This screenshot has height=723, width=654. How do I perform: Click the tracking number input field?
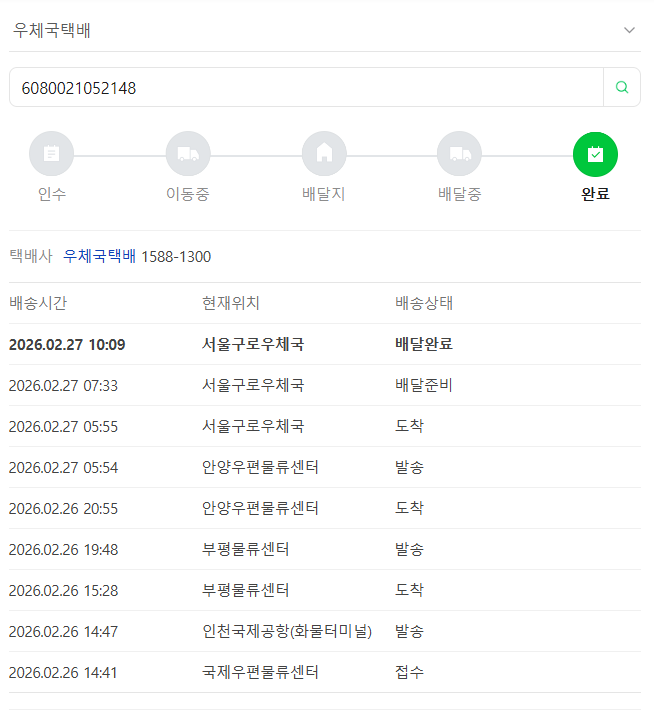[306, 88]
